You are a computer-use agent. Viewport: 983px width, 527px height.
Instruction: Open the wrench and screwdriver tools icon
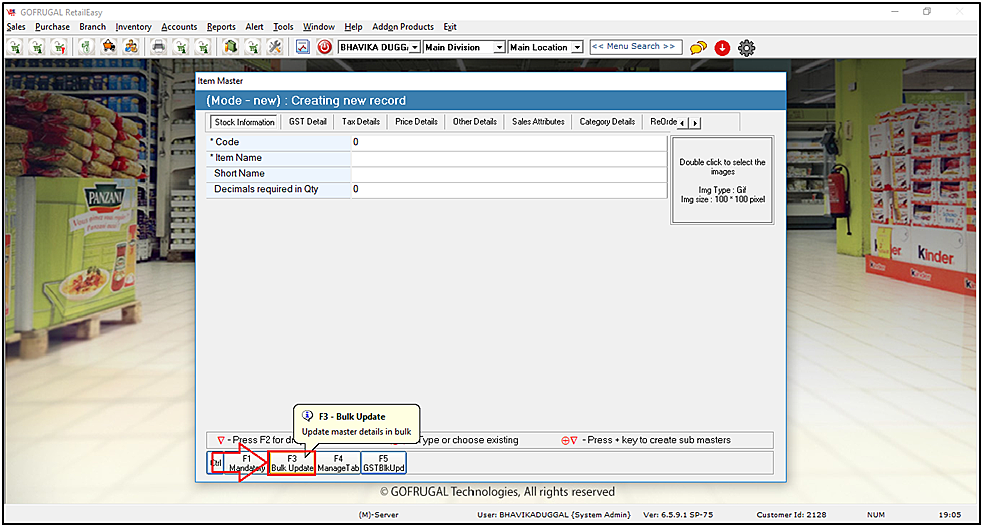coord(275,47)
